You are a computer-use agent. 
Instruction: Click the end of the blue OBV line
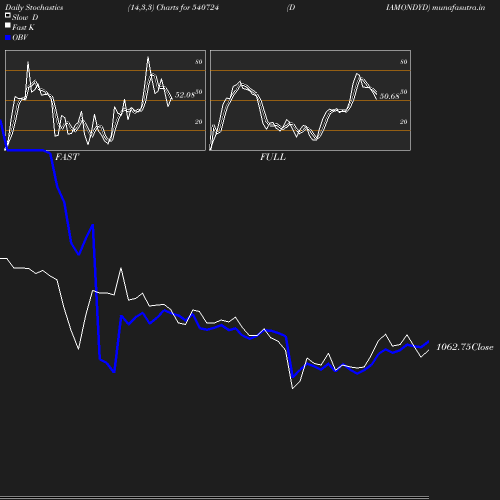[x=428, y=342]
